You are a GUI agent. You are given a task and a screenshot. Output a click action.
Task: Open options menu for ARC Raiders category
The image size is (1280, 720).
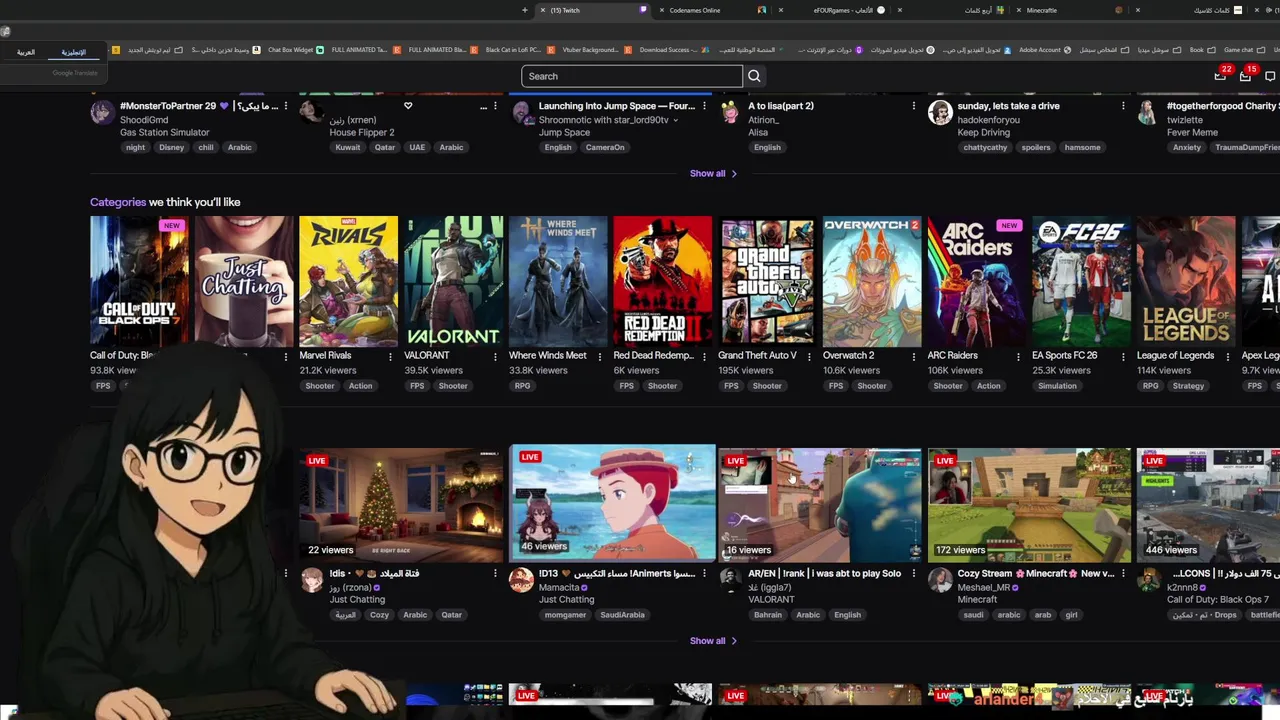pos(1018,356)
